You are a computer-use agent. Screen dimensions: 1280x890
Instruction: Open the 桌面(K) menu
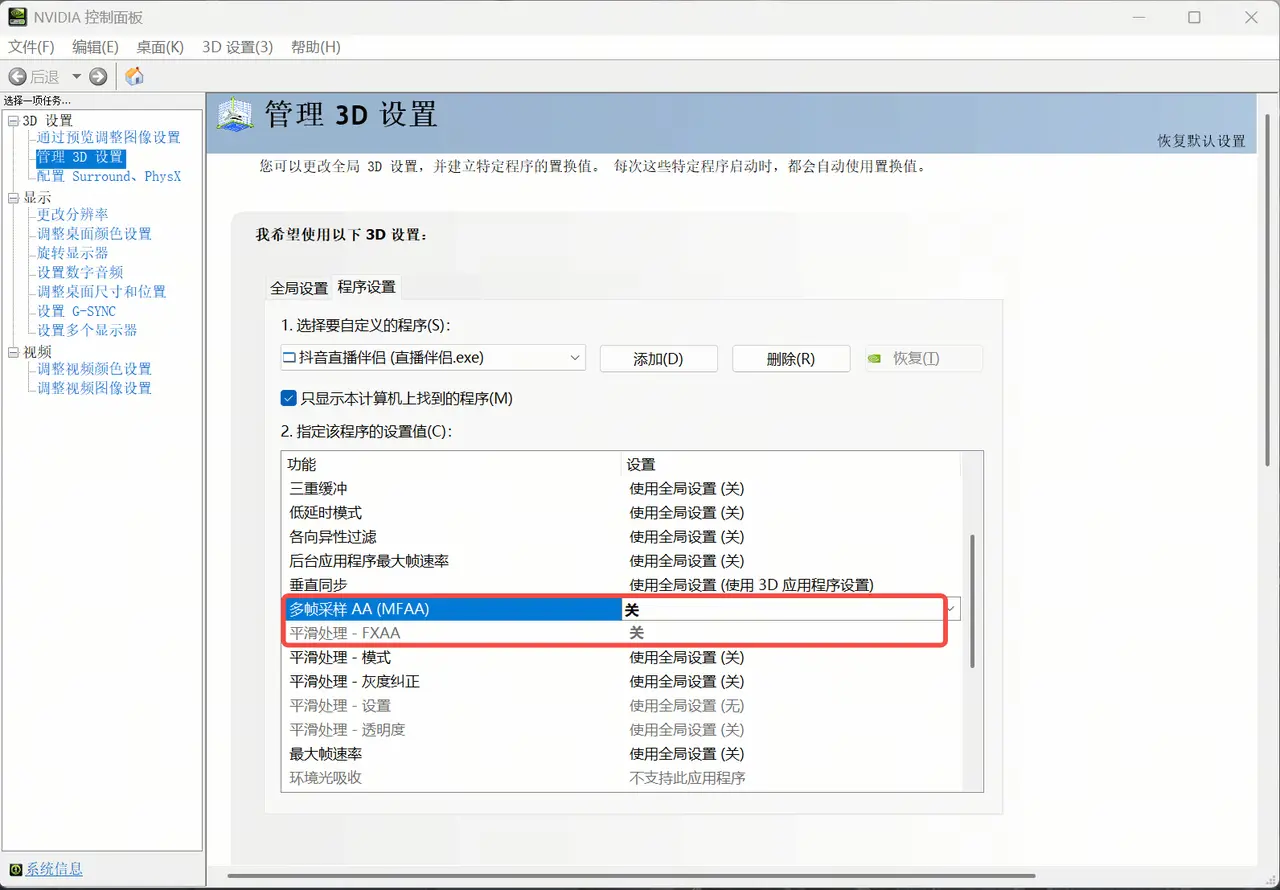[x=160, y=47]
